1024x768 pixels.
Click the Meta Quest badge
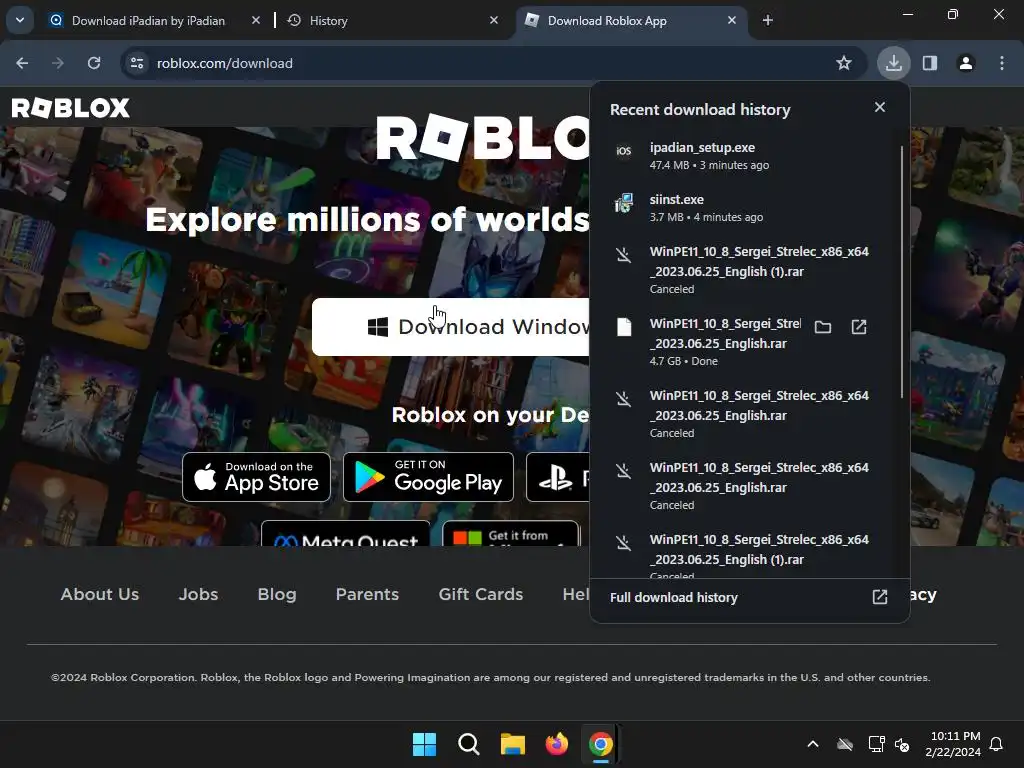point(345,534)
